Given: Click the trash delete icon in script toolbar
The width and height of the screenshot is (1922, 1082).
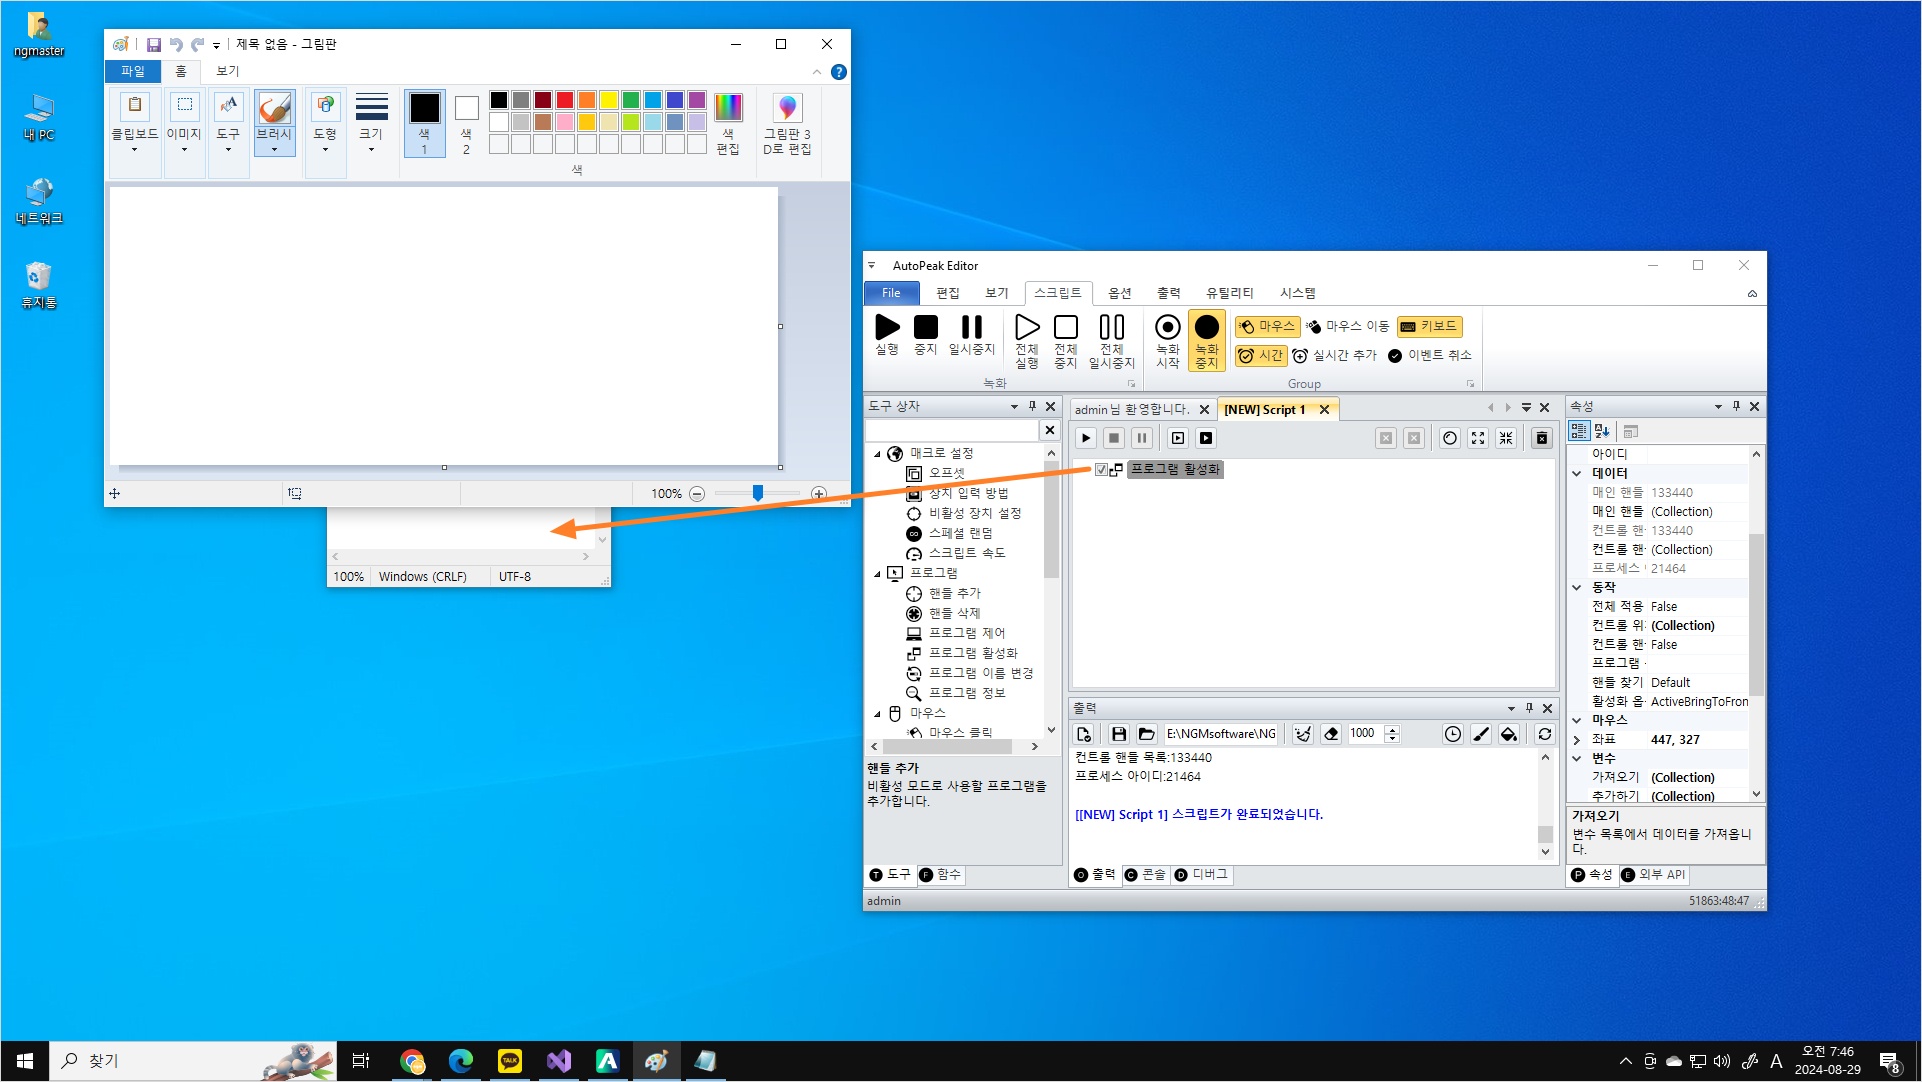Looking at the screenshot, I should [x=1542, y=438].
